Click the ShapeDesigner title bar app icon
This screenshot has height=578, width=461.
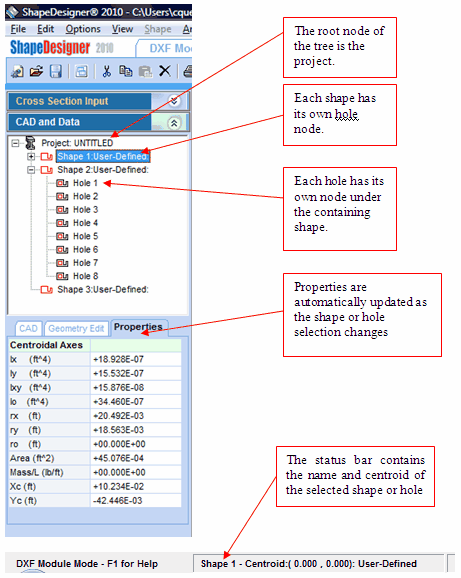click(x=12, y=12)
